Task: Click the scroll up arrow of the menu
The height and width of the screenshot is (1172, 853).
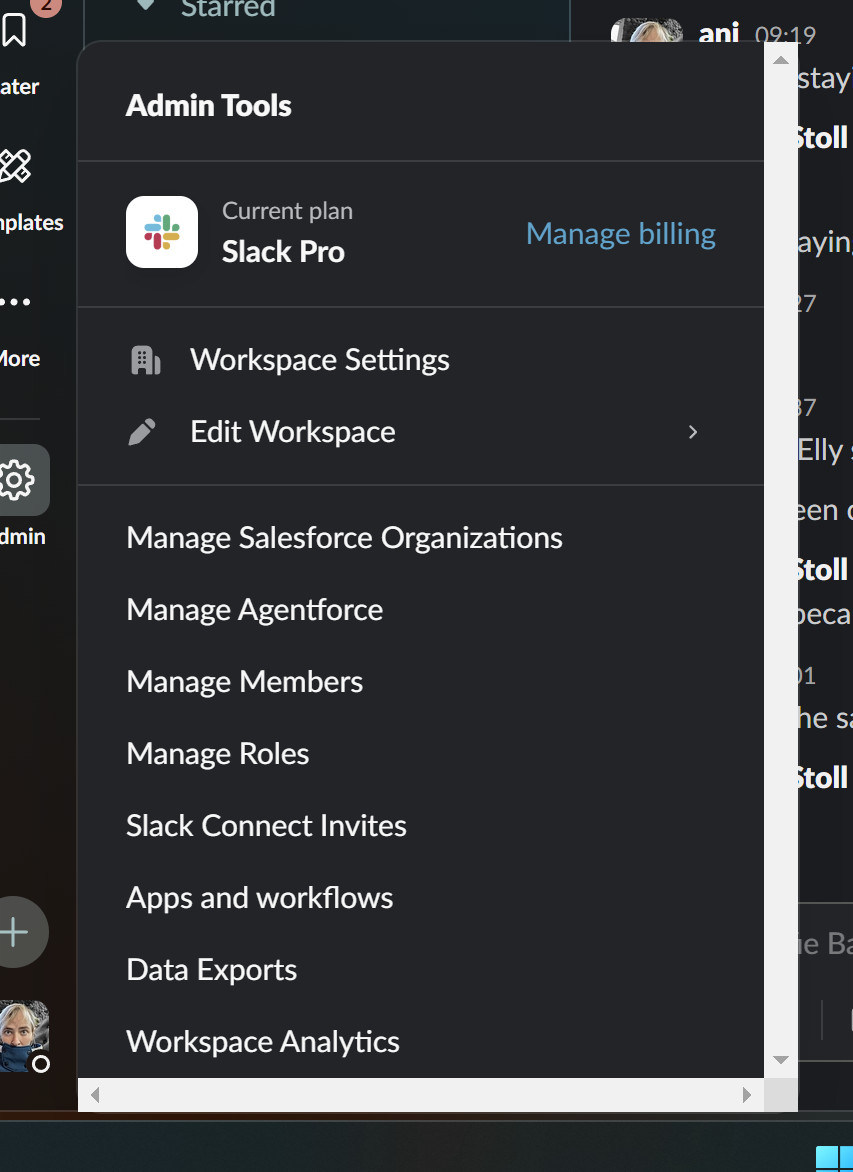Action: coord(780,60)
